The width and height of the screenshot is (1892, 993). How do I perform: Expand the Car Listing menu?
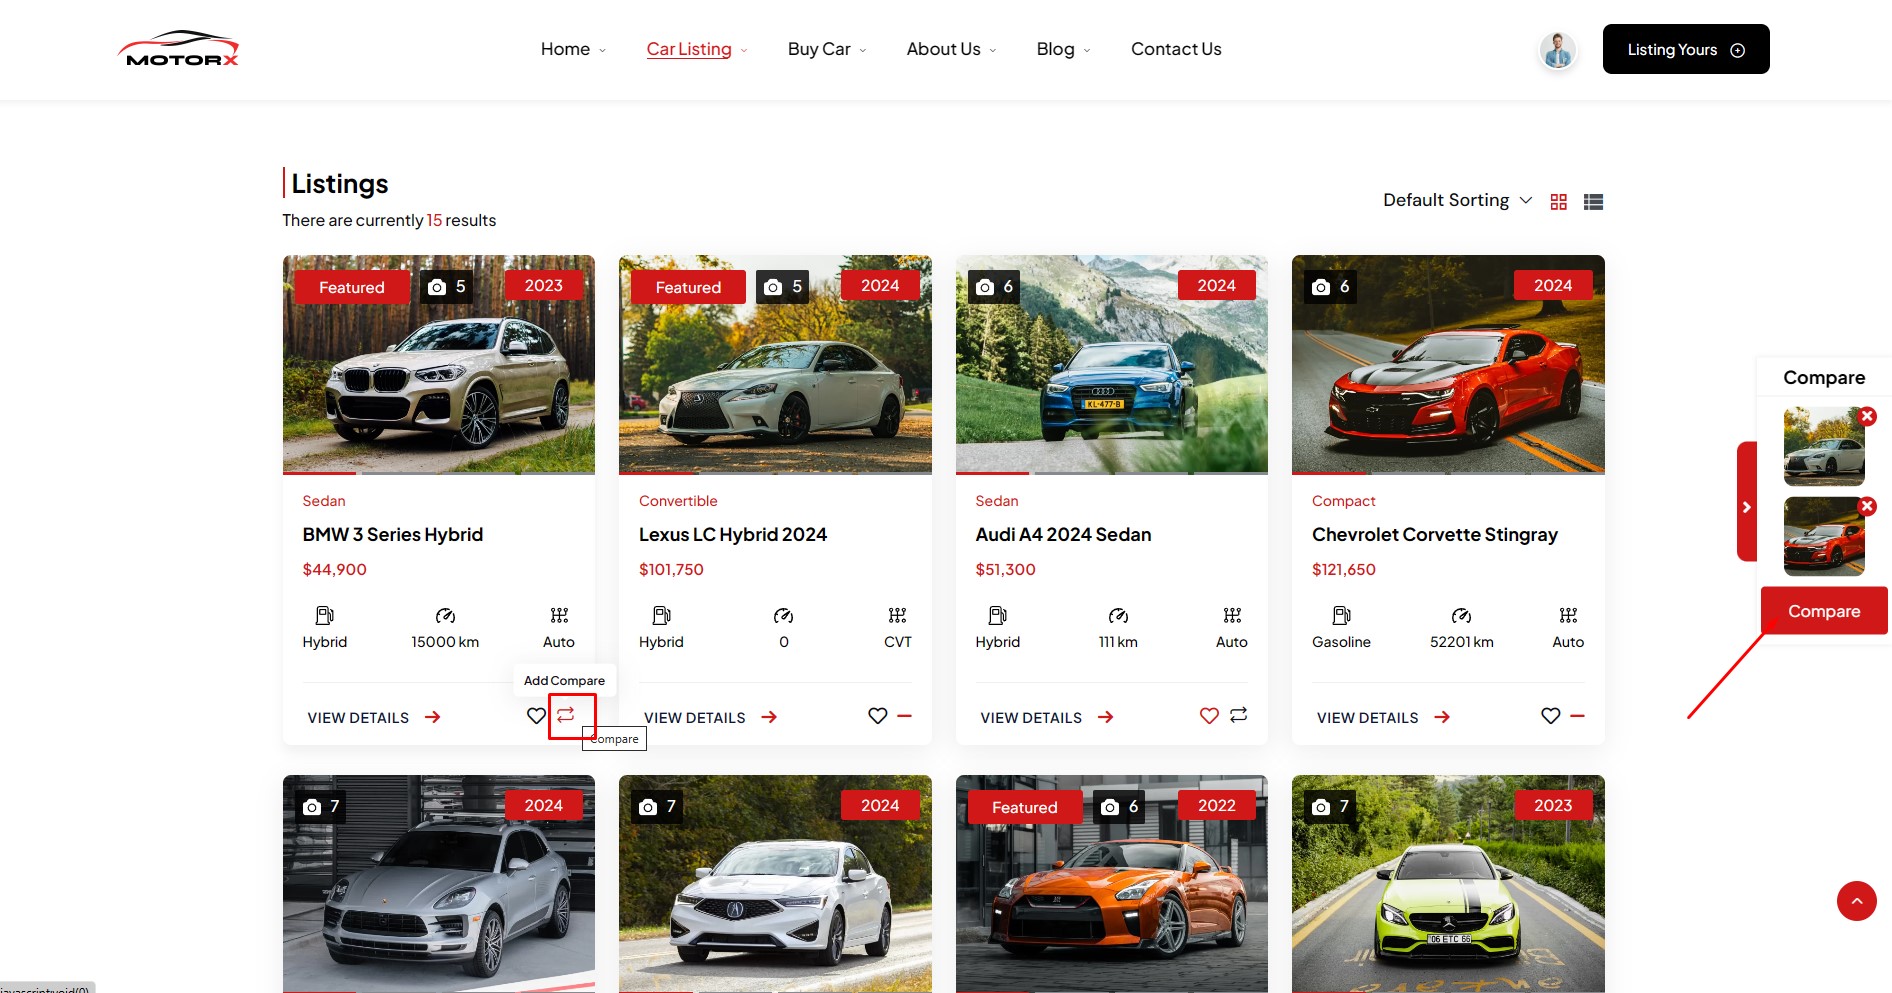(x=697, y=49)
